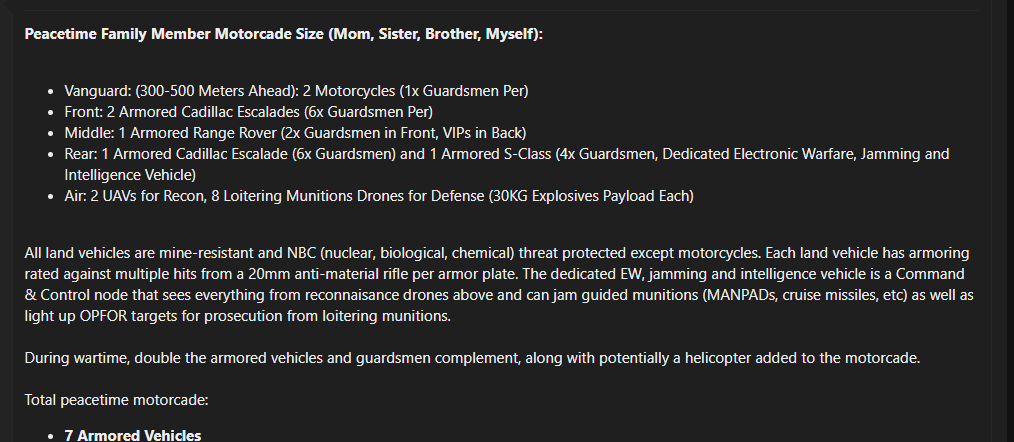Screen dimensions: 1014x442
Task: Click the bullet point before 'Rear: 1 Armored'
Action: coord(52,155)
